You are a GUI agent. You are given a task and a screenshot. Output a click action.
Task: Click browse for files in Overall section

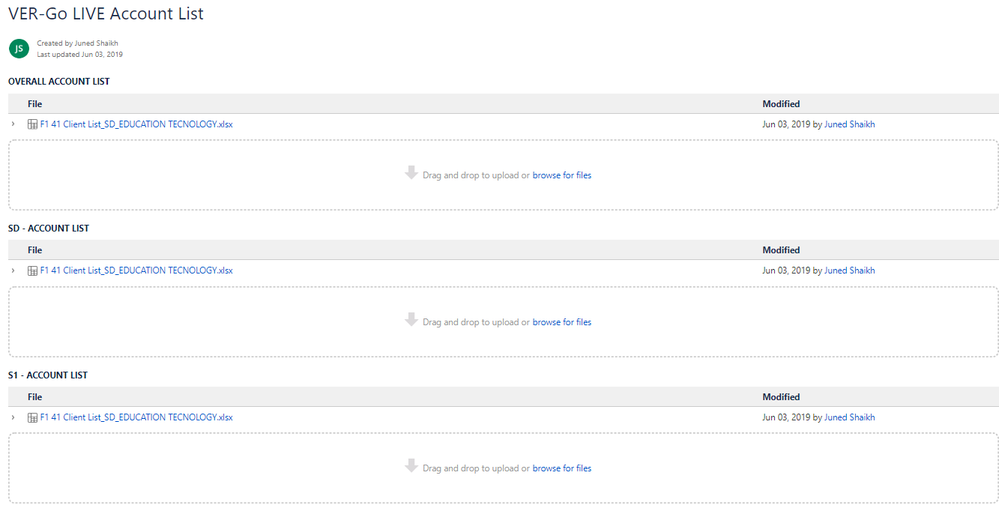point(562,175)
